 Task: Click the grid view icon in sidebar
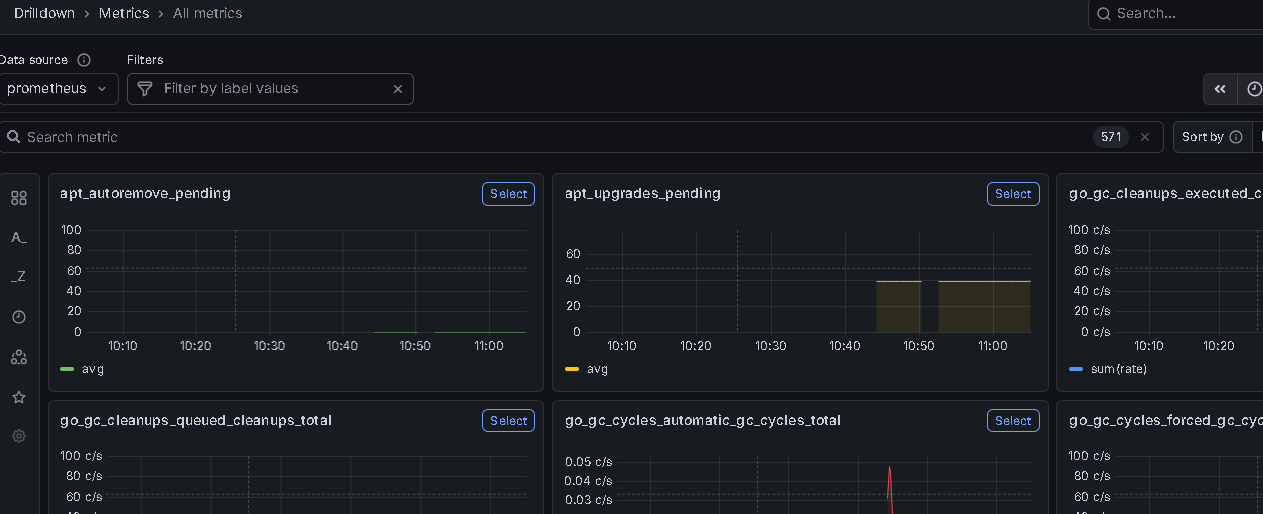point(18,198)
